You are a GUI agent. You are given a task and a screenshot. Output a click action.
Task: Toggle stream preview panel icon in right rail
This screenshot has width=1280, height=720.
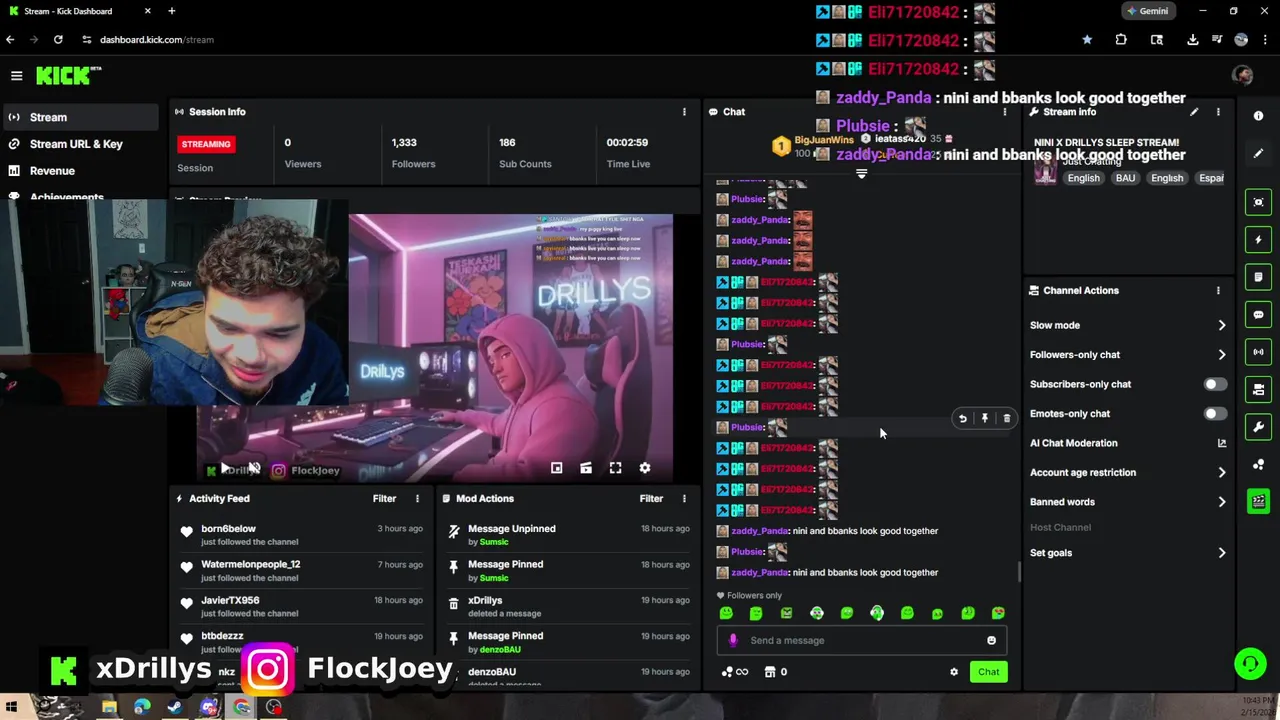(x=1258, y=202)
